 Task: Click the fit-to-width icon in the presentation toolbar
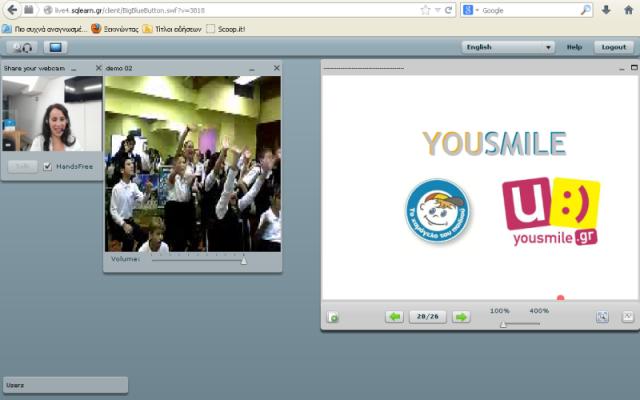[x=602, y=317]
